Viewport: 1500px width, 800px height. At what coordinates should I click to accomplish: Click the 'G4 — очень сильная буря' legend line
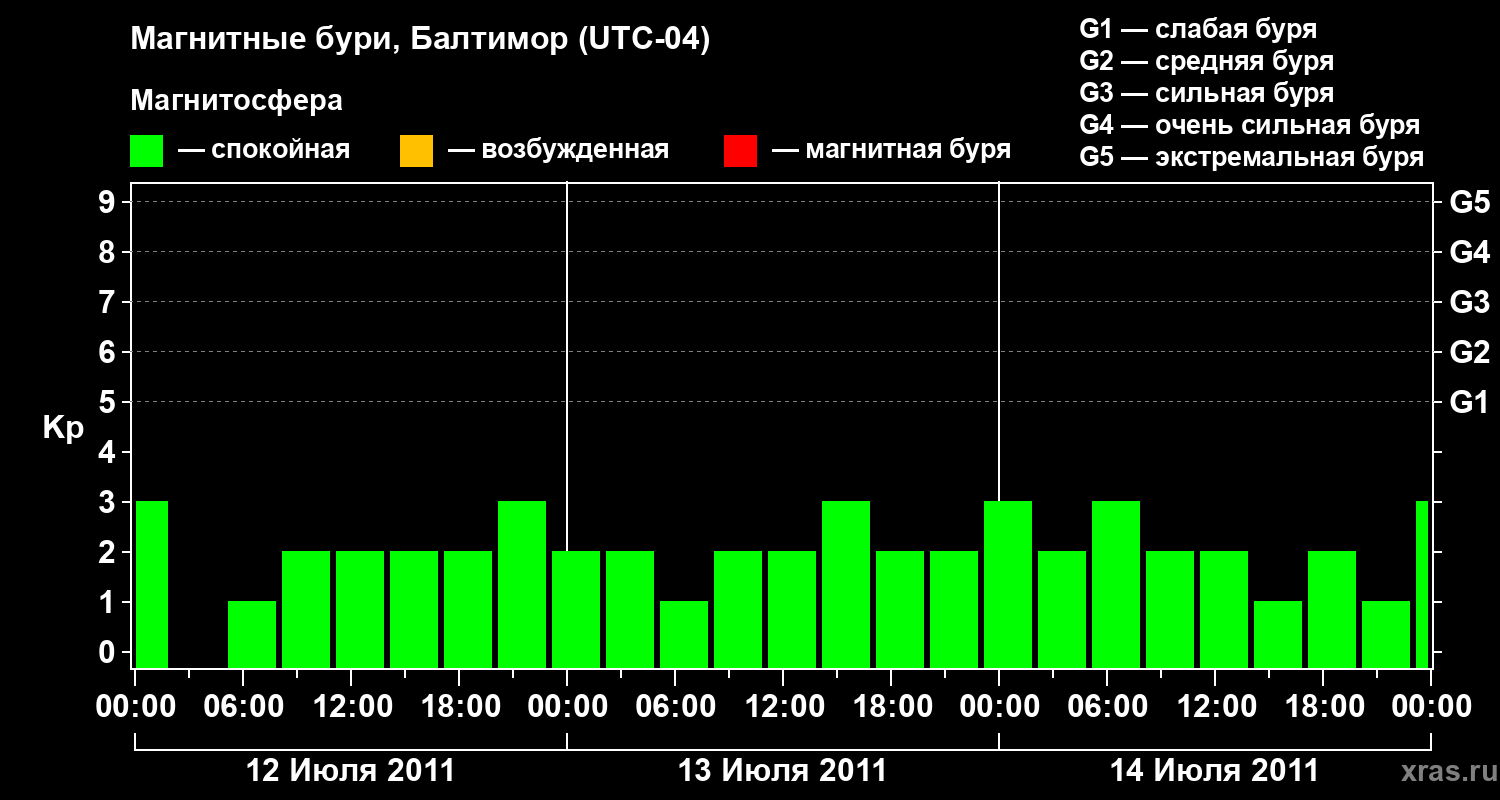tap(1250, 125)
